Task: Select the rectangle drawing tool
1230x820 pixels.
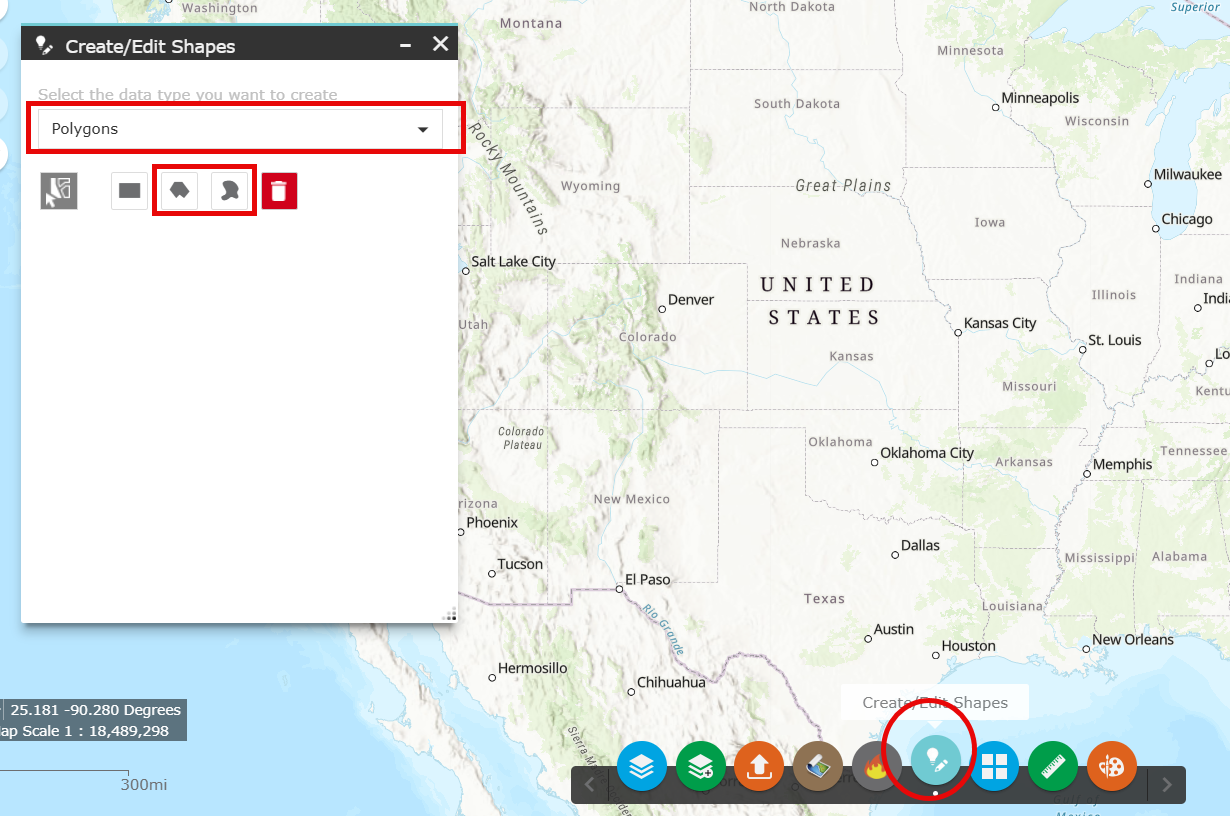Action: click(129, 190)
